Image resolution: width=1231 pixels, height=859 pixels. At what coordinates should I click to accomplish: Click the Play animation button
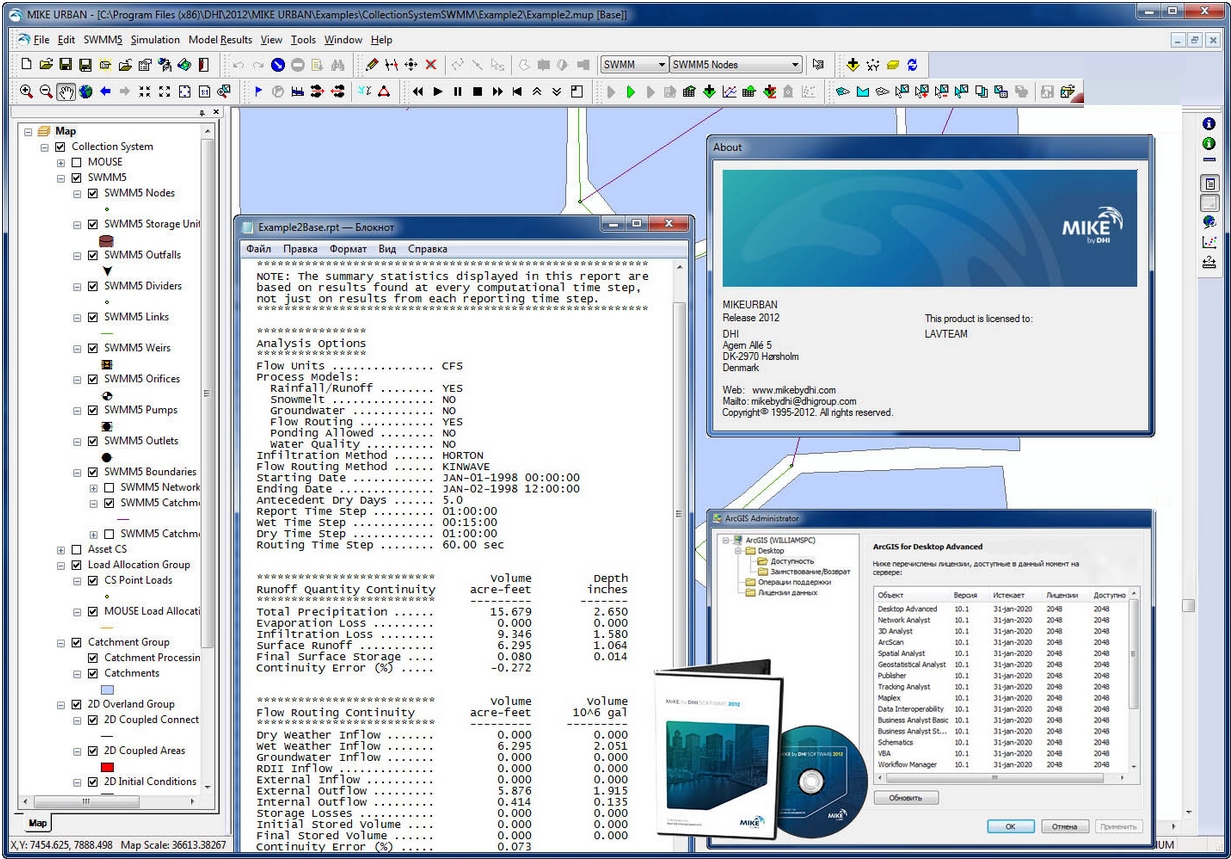tap(437, 92)
